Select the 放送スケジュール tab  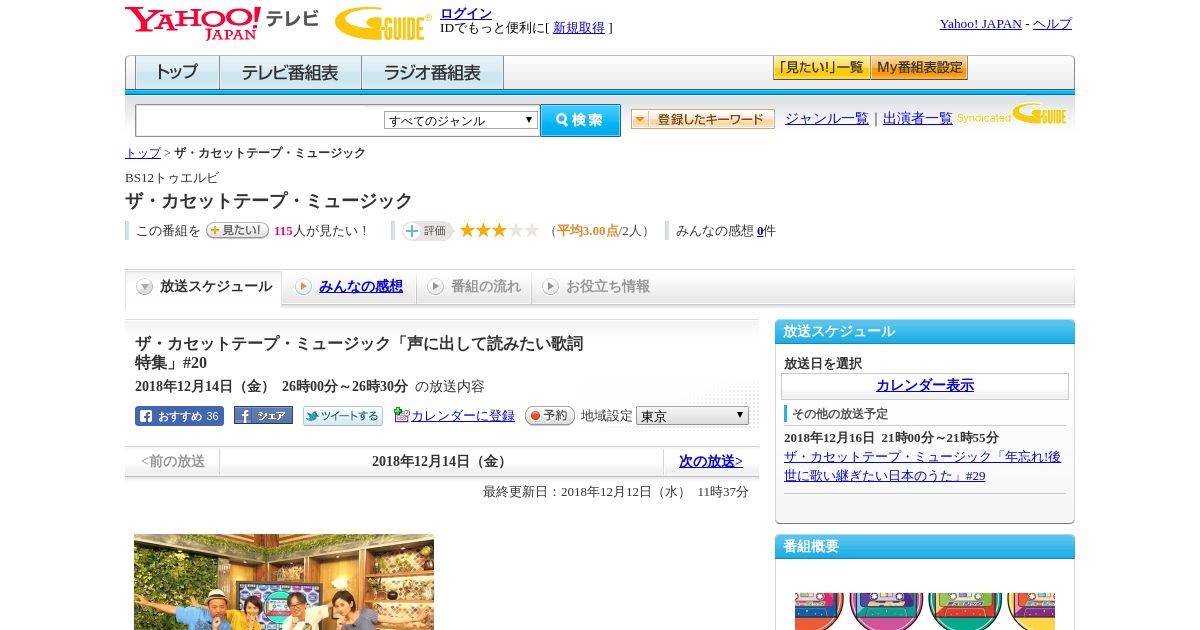(204, 287)
